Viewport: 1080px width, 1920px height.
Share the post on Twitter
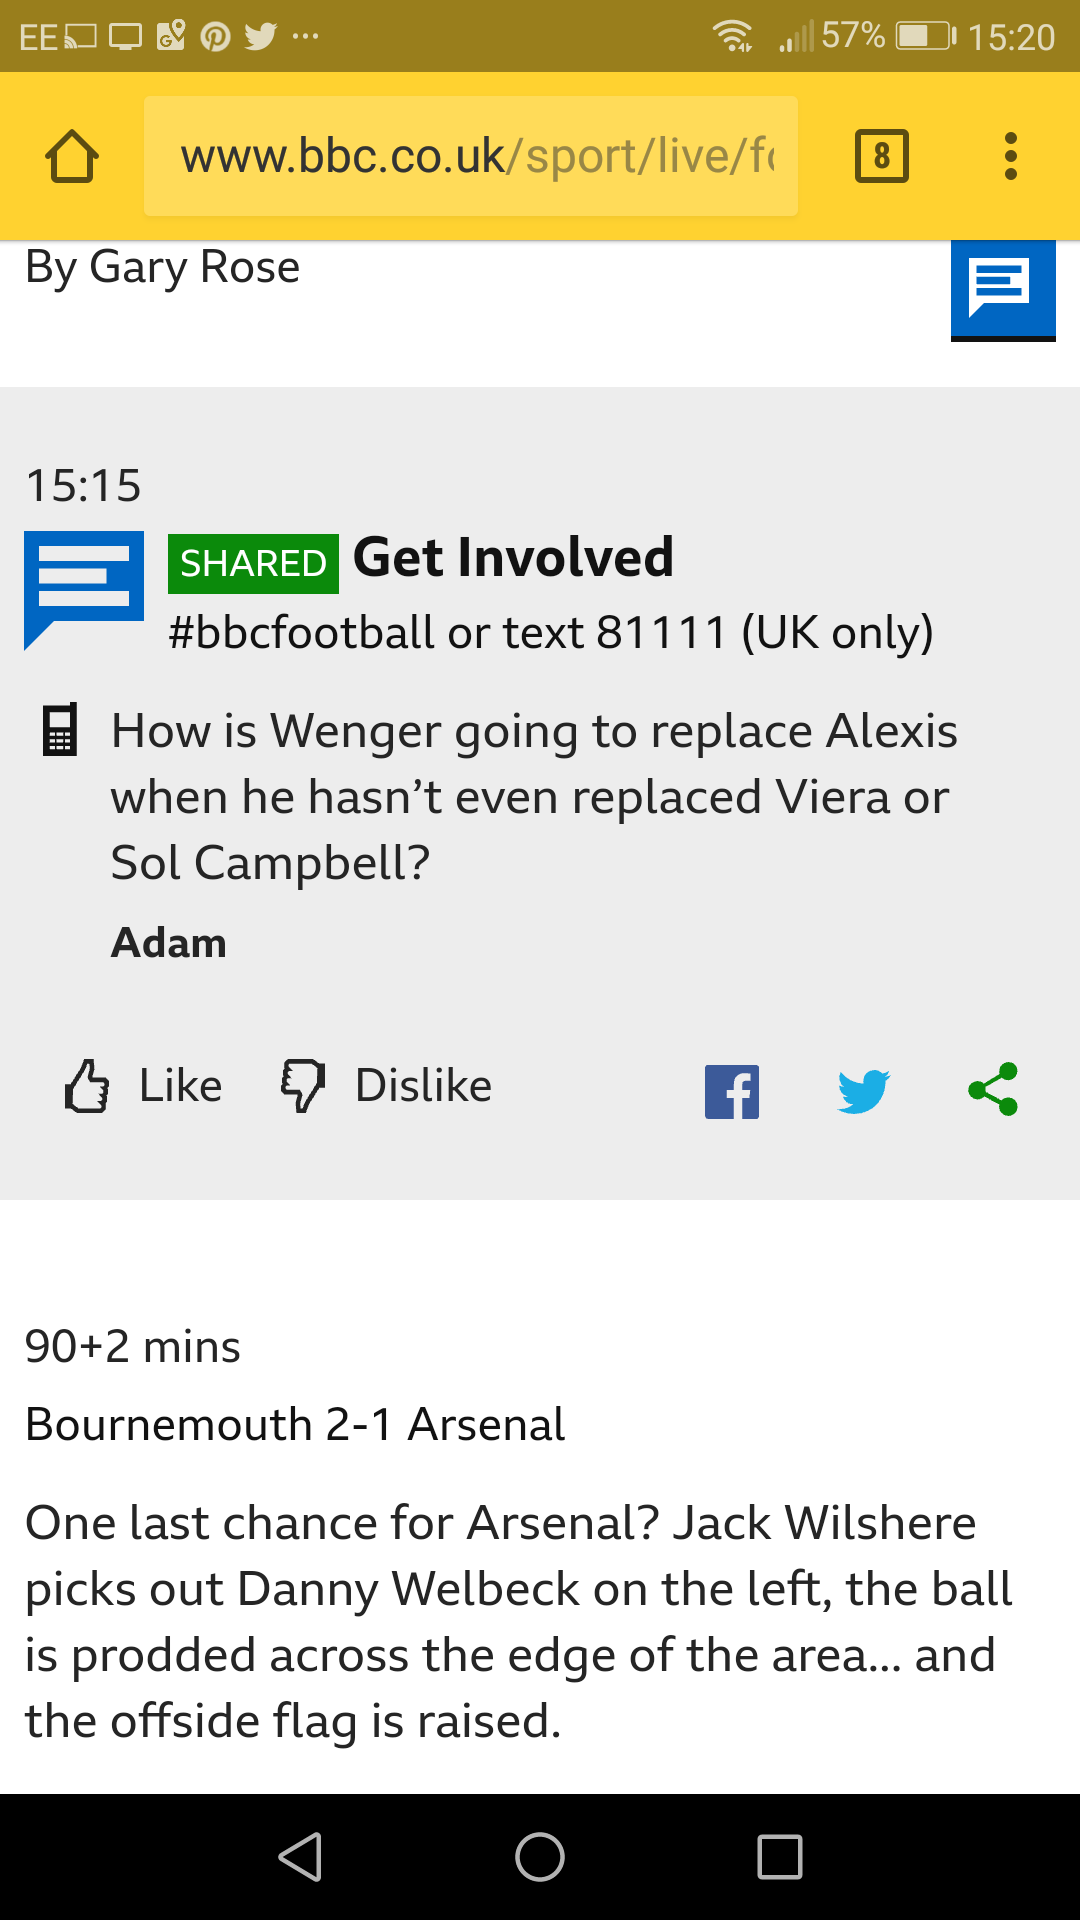point(863,1091)
